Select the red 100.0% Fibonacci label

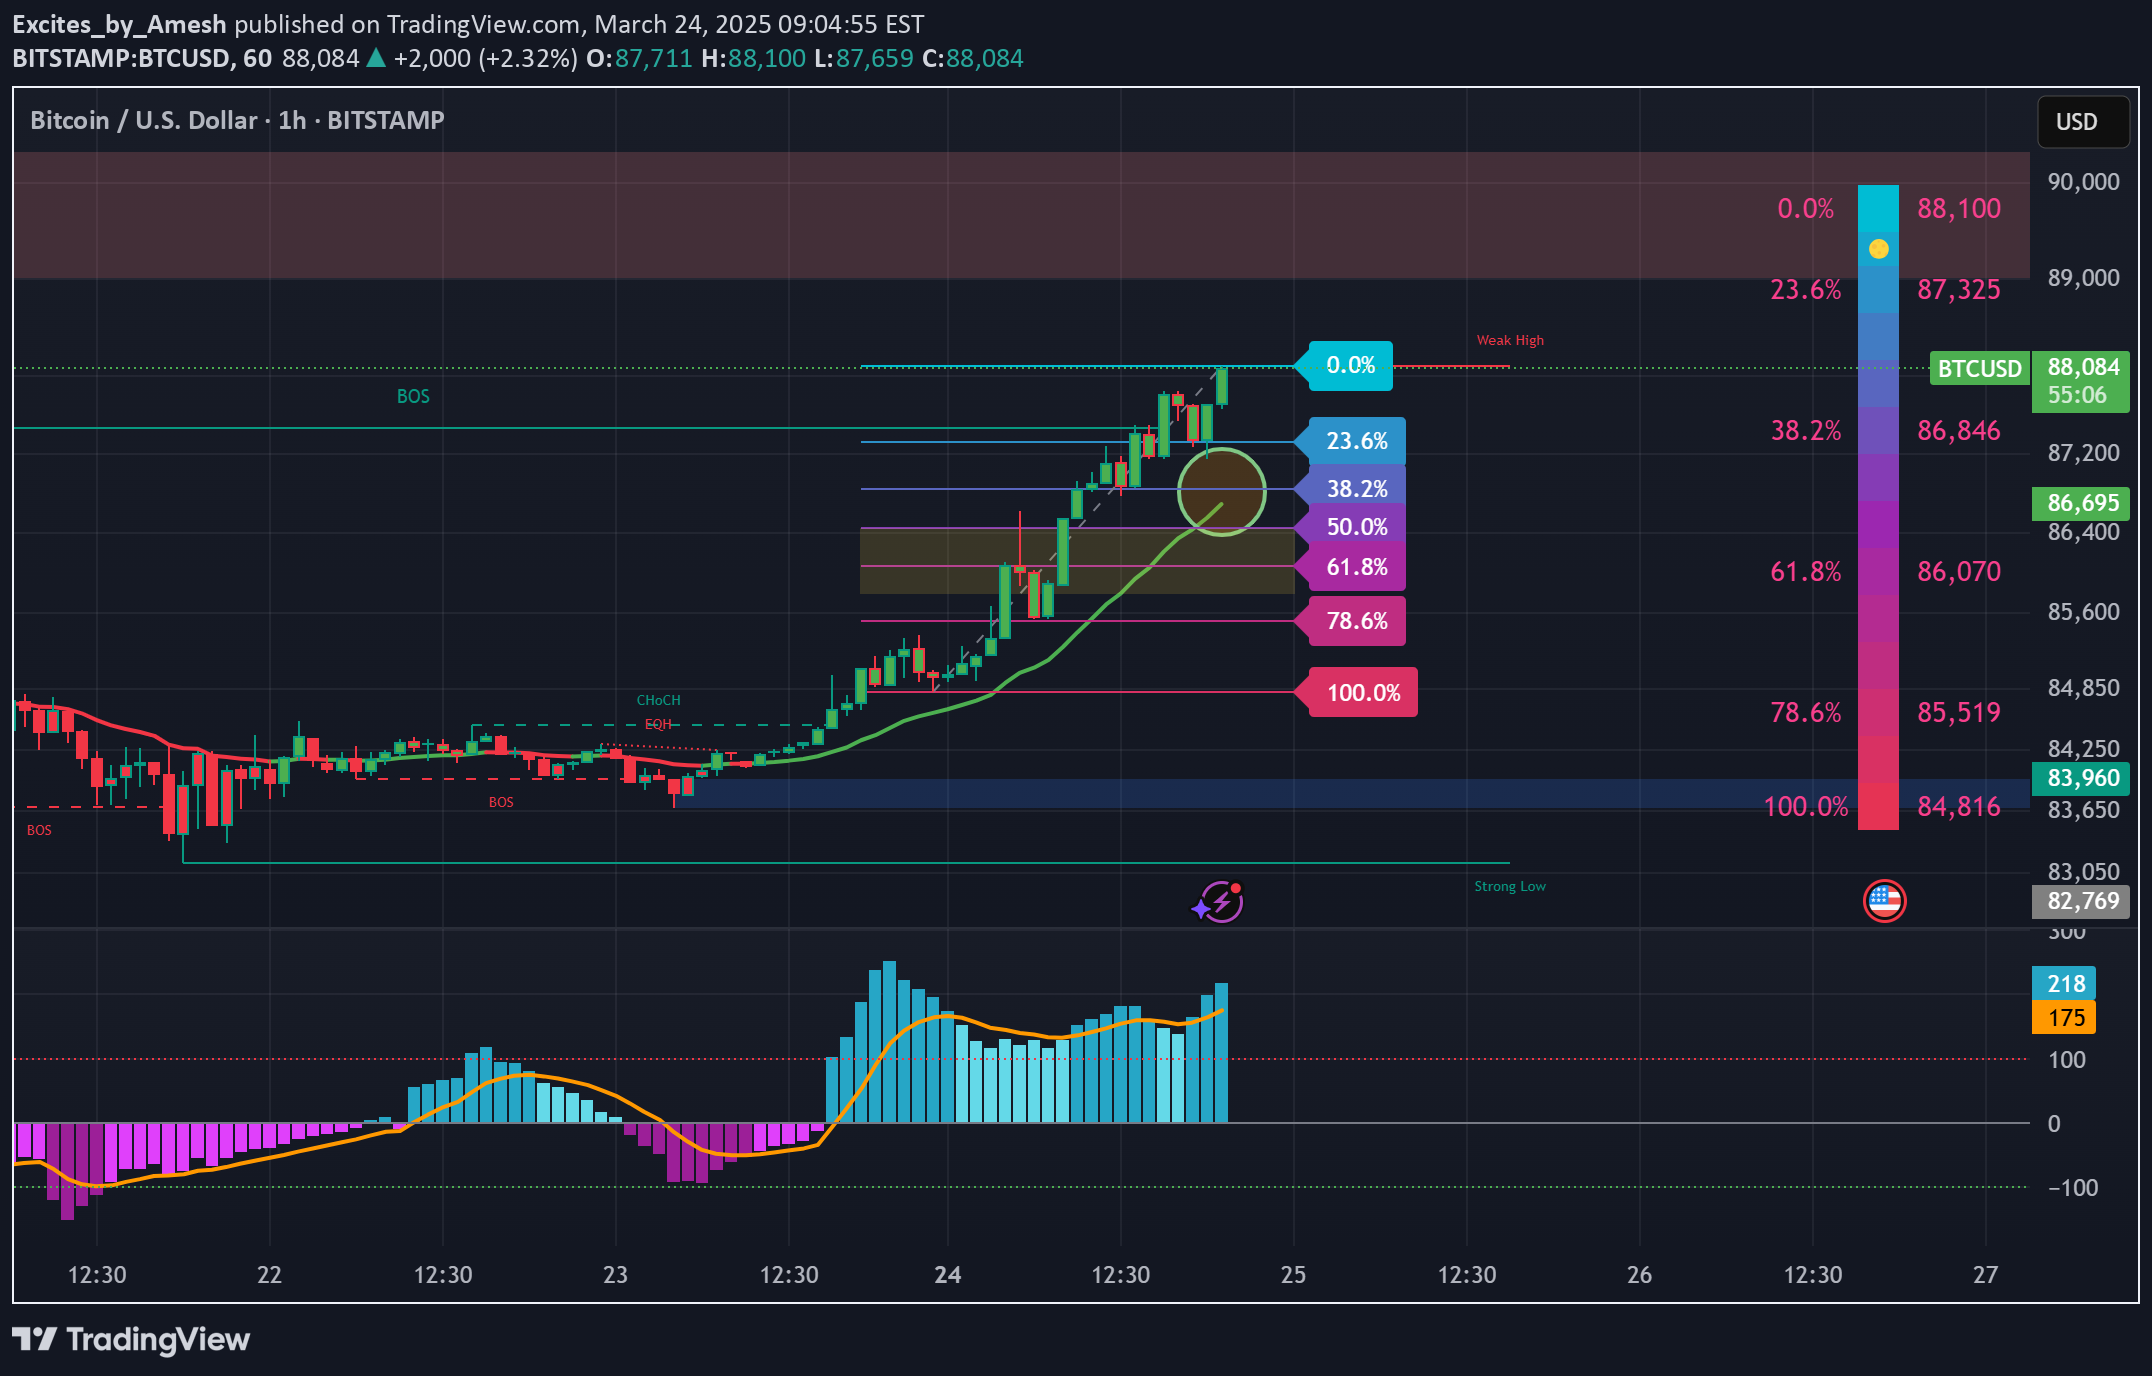click(x=1363, y=693)
